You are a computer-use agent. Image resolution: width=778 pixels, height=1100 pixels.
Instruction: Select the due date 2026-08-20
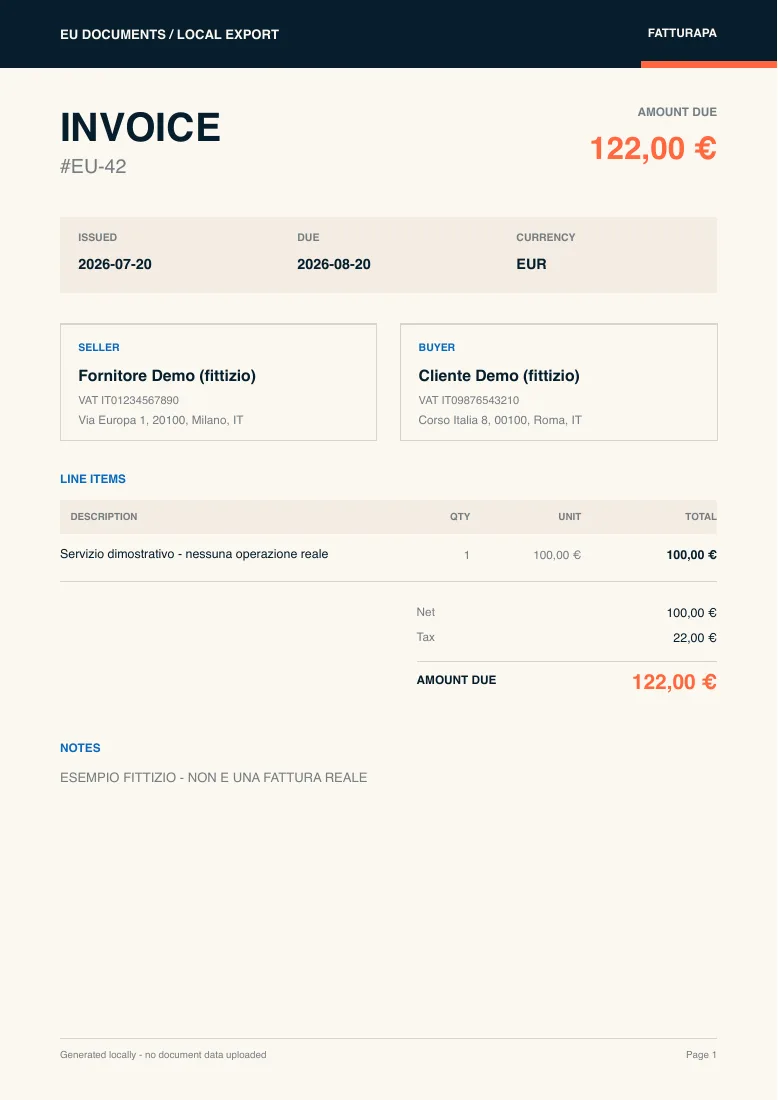click(334, 264)
